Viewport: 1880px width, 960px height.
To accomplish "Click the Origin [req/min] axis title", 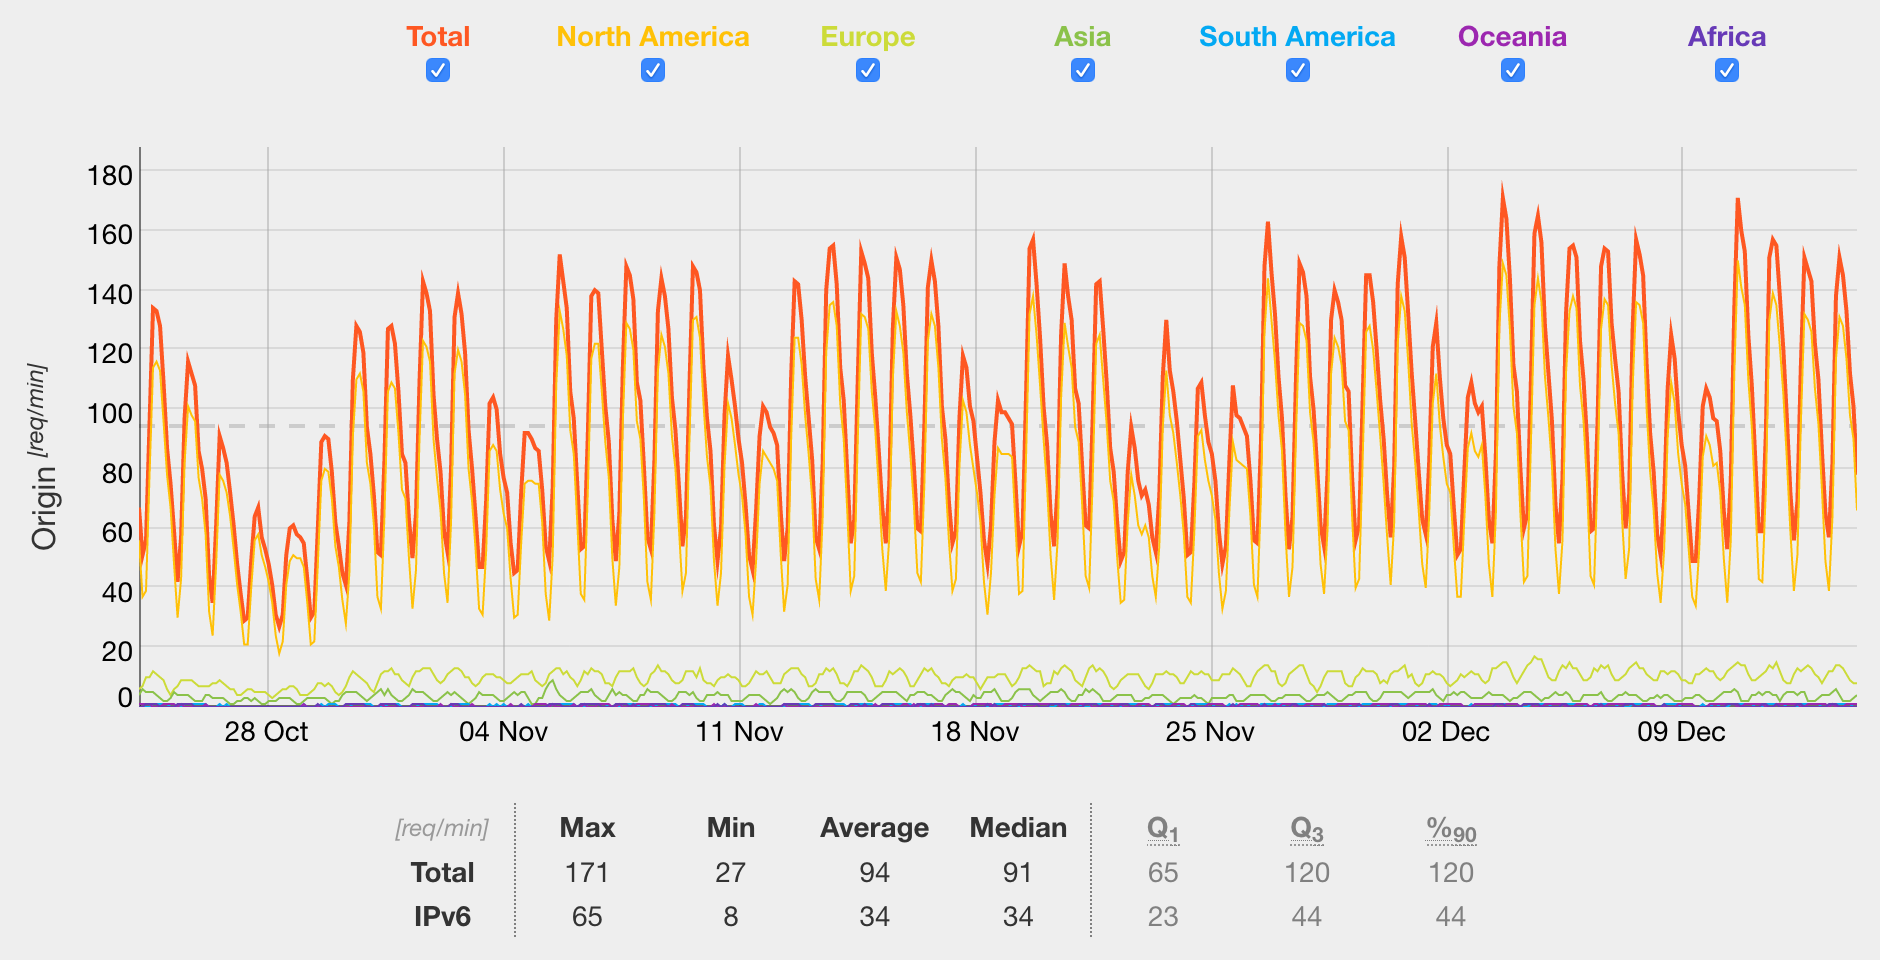I will click(x=43, y=457).
